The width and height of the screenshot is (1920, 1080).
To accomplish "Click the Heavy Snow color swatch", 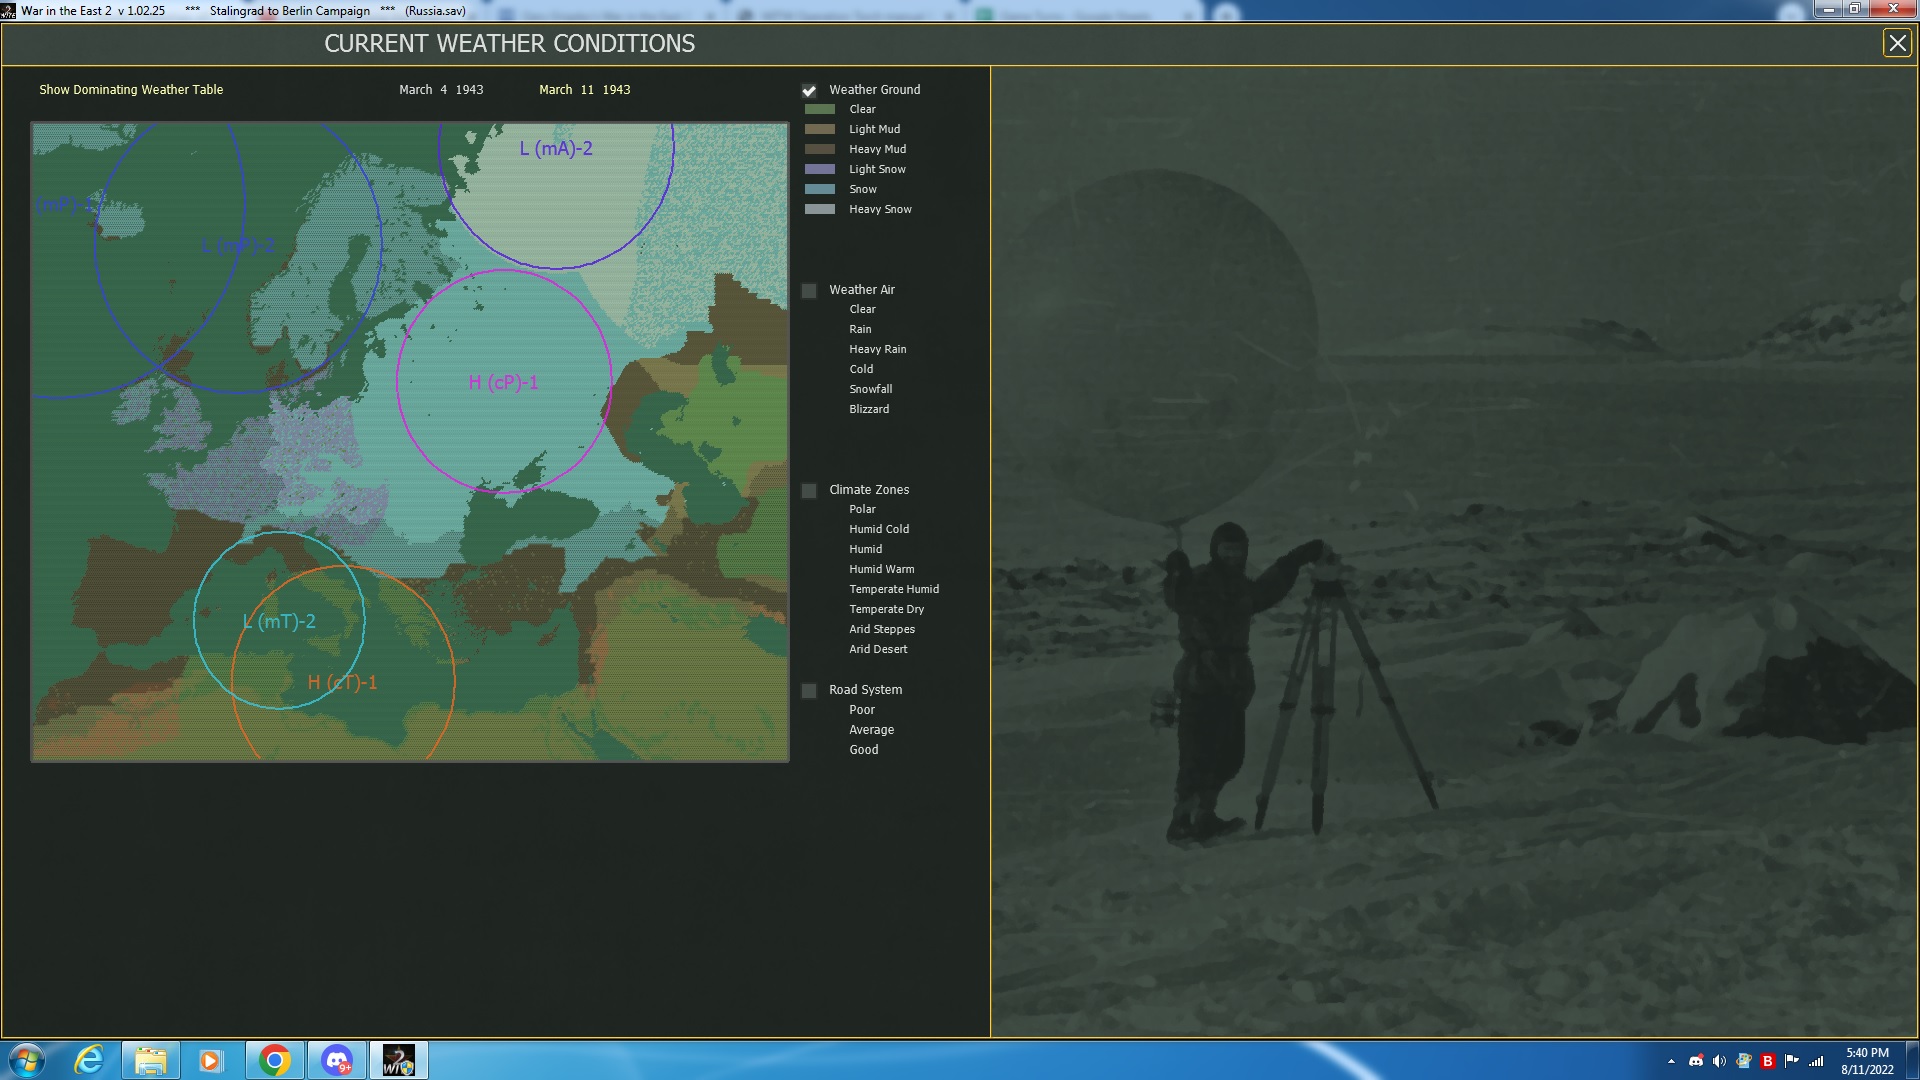I will pos(820,210).
